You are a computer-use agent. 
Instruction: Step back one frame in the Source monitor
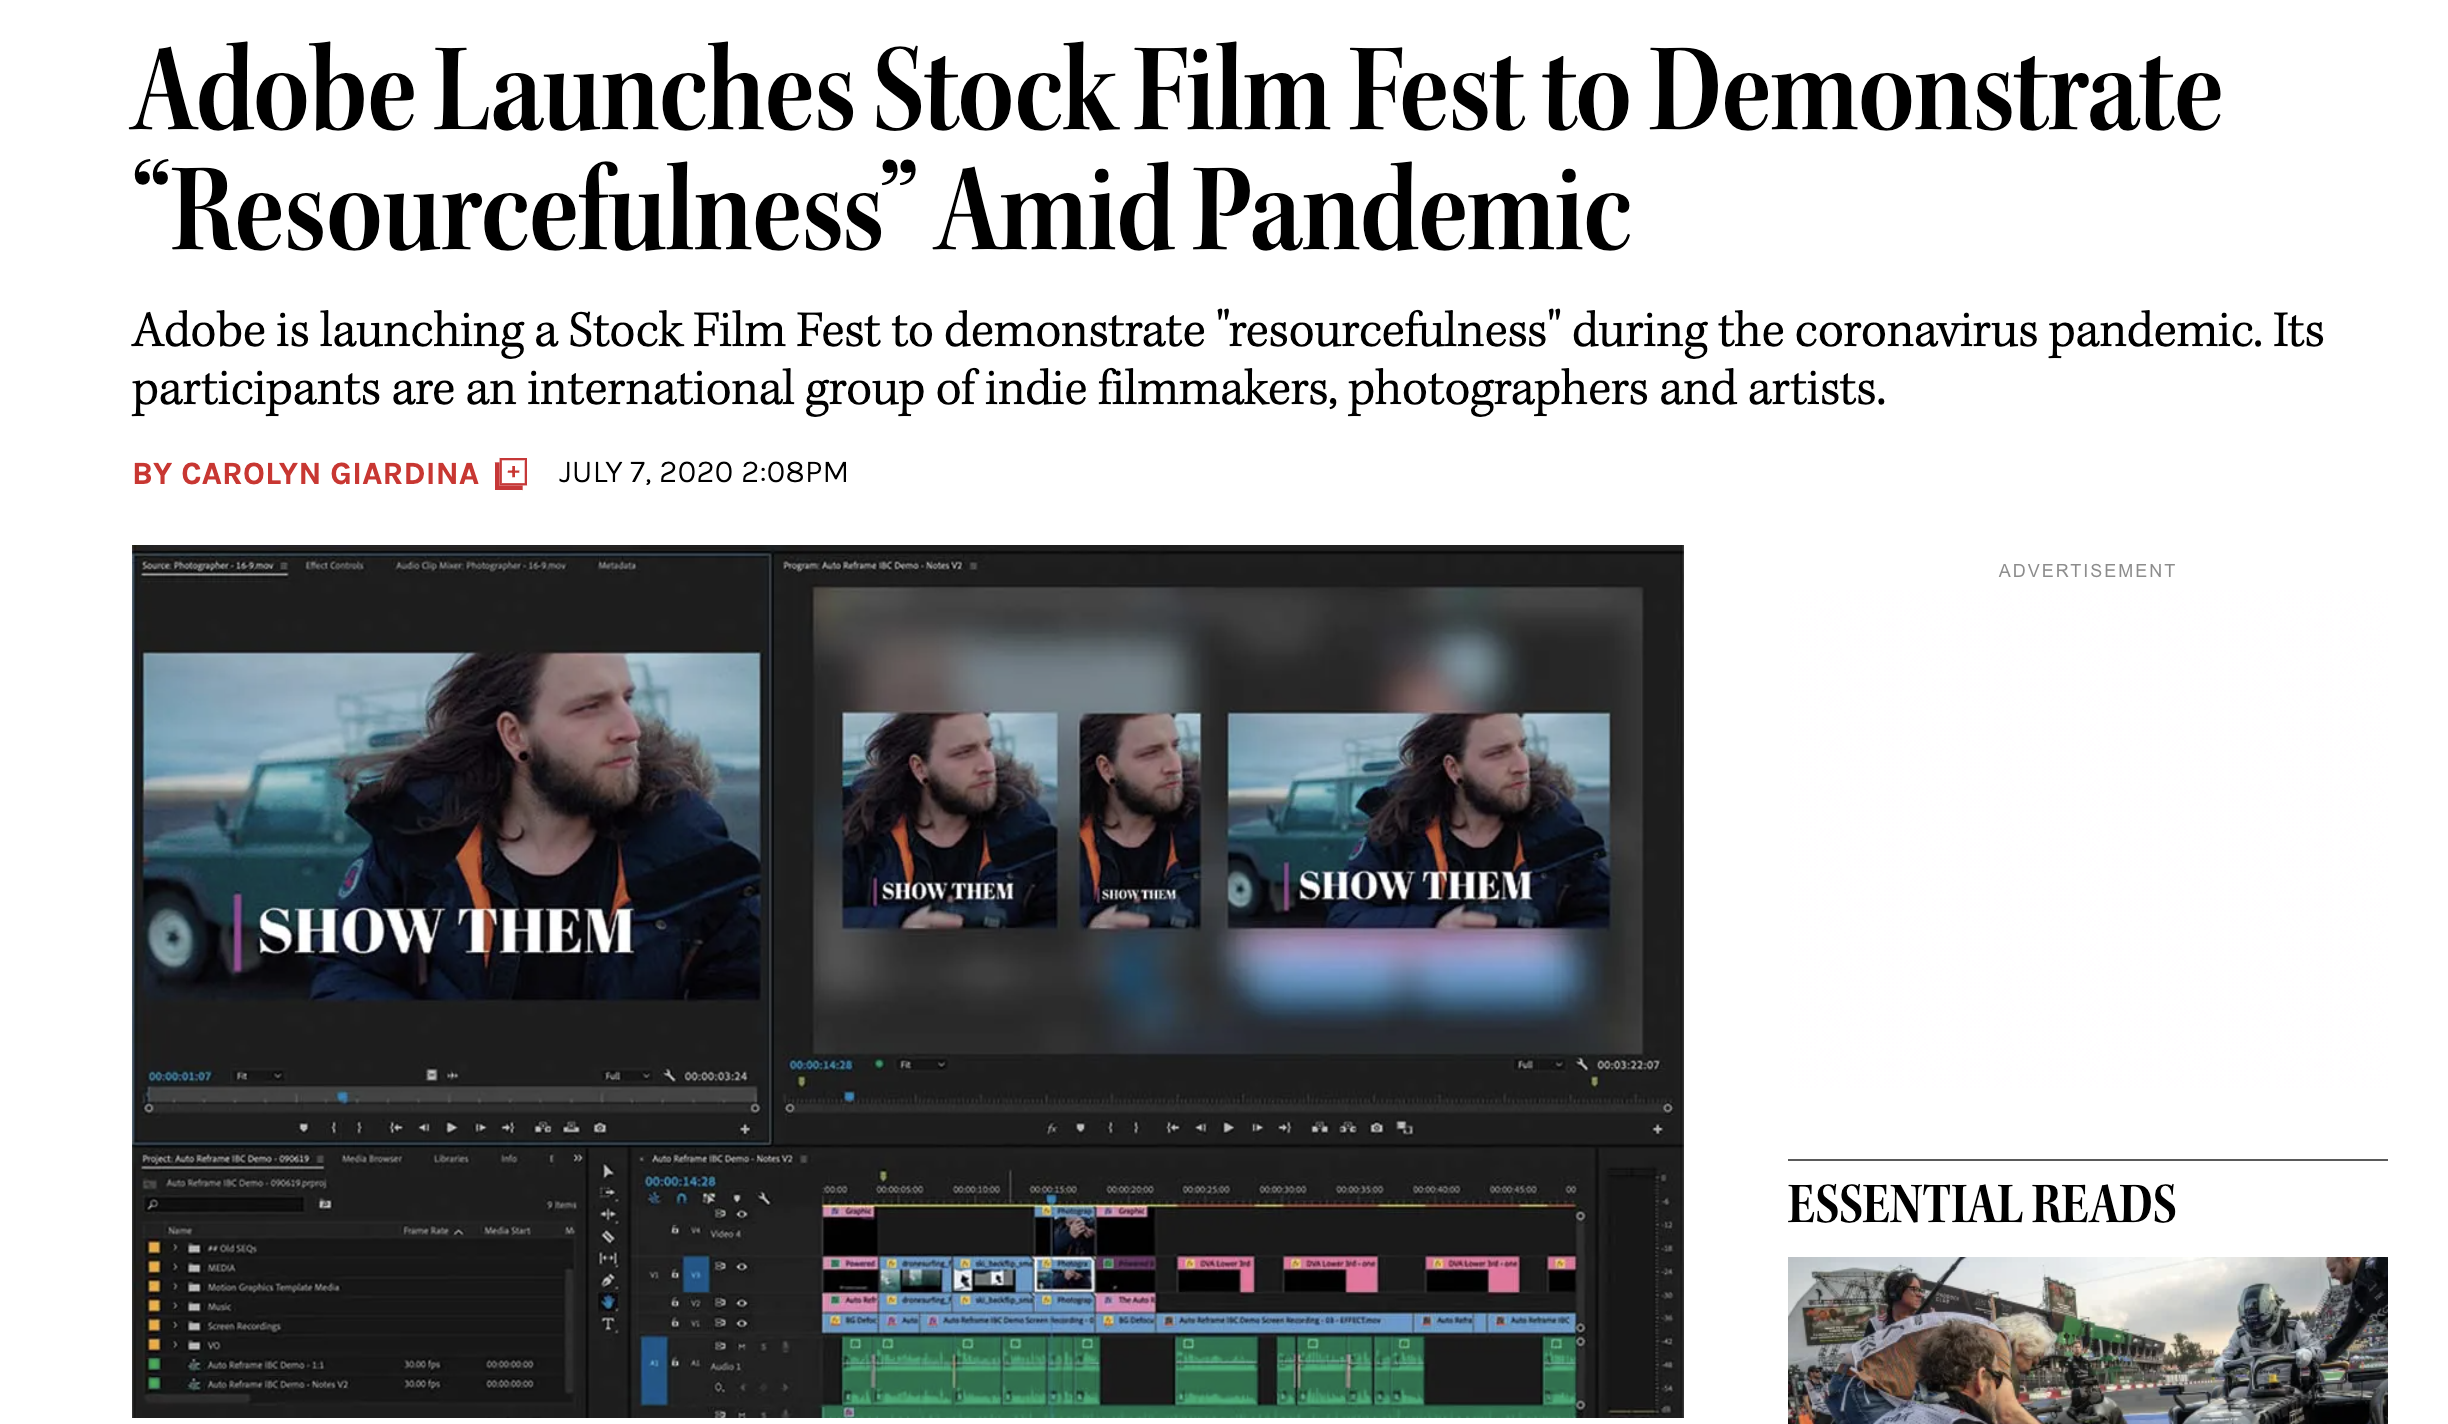[424, 1128]
